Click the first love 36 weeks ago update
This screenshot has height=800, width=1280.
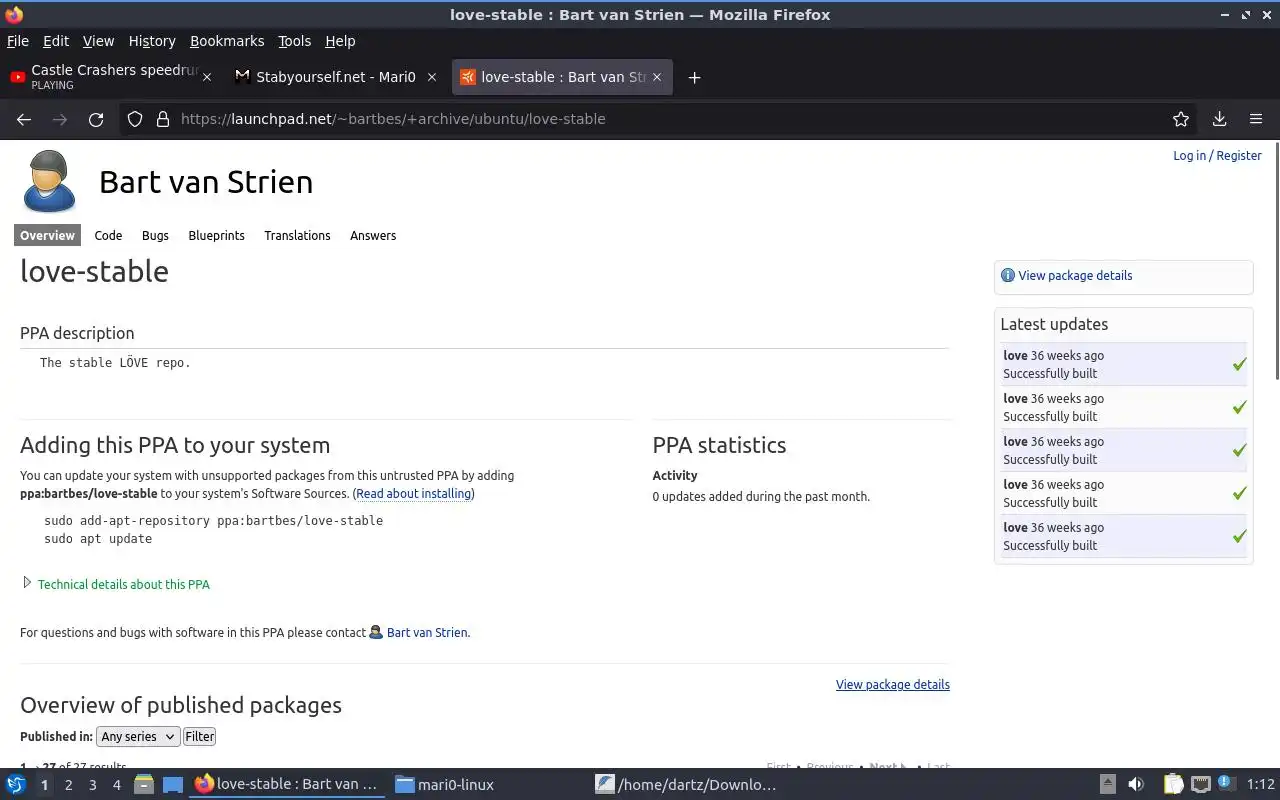1124,364
